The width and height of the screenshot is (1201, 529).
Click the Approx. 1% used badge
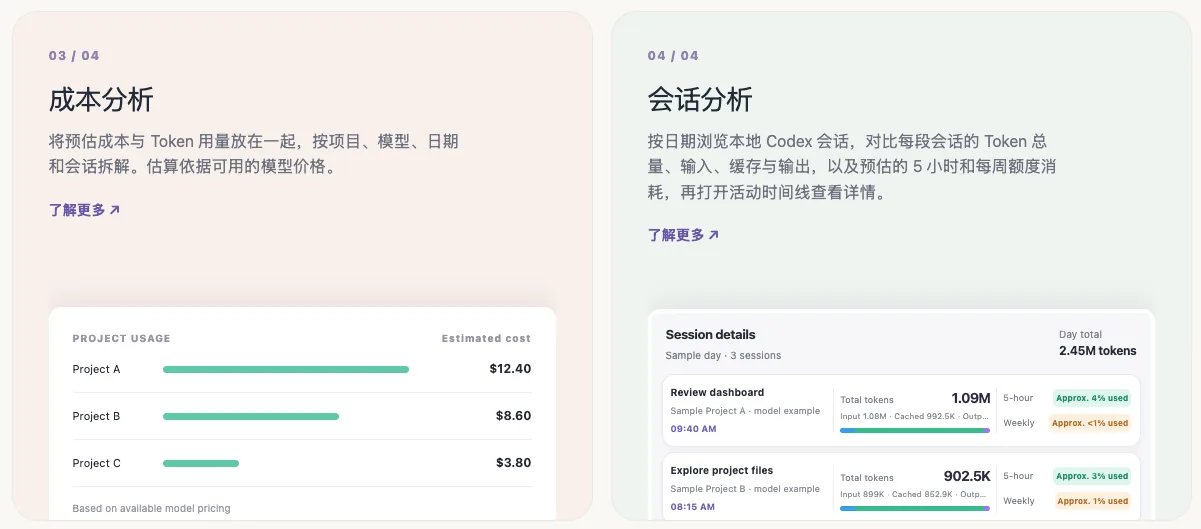tap(1091, 501)
